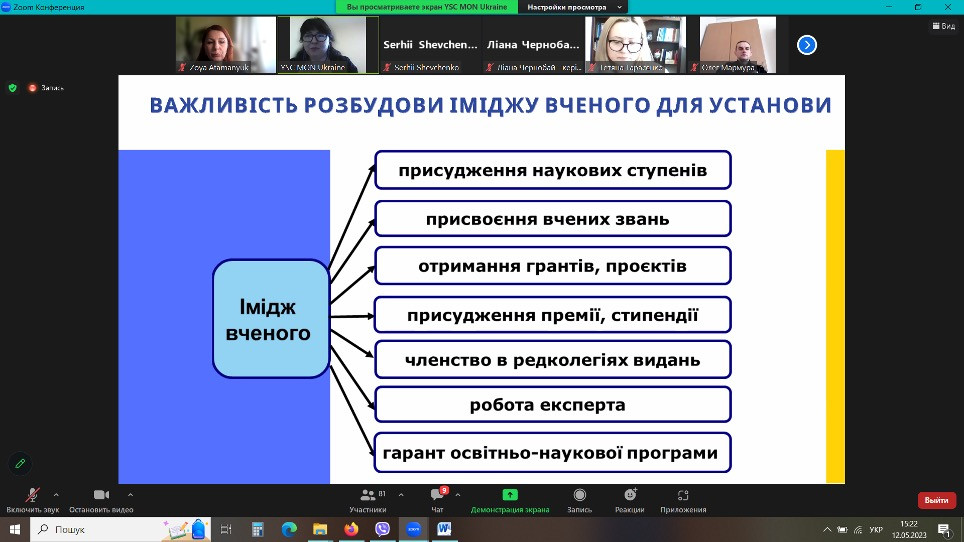Image resolution: width=964 pixels, height=542 pixels.
Task: Open the Настройки просмотра view options dropdown
Action: pos(562,7)
